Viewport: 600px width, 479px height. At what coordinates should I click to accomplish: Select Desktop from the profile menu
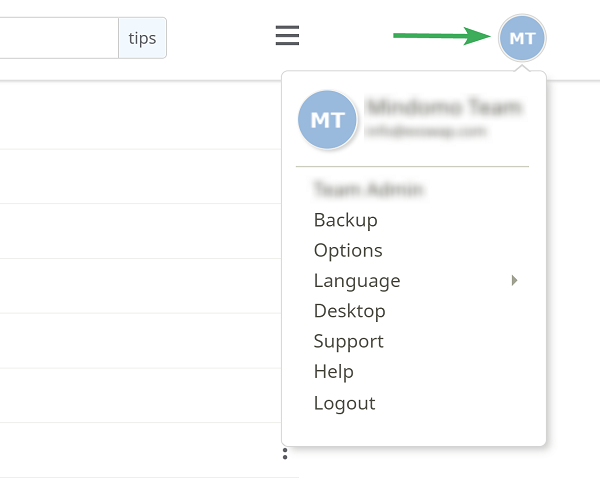click(349, 311)
